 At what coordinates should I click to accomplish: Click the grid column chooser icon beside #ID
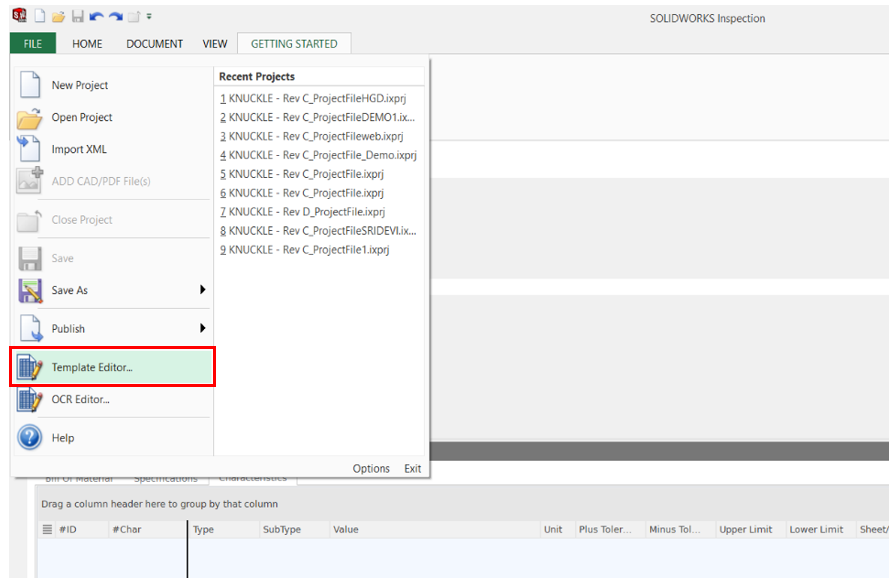(x=47, y=529)
